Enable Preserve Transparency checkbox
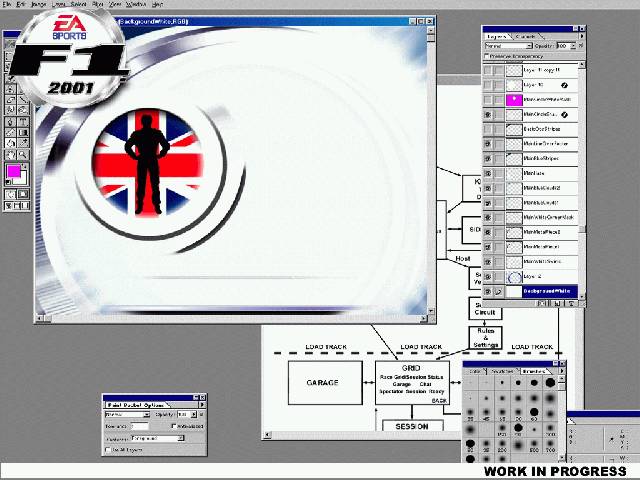 tap(487, 56)
